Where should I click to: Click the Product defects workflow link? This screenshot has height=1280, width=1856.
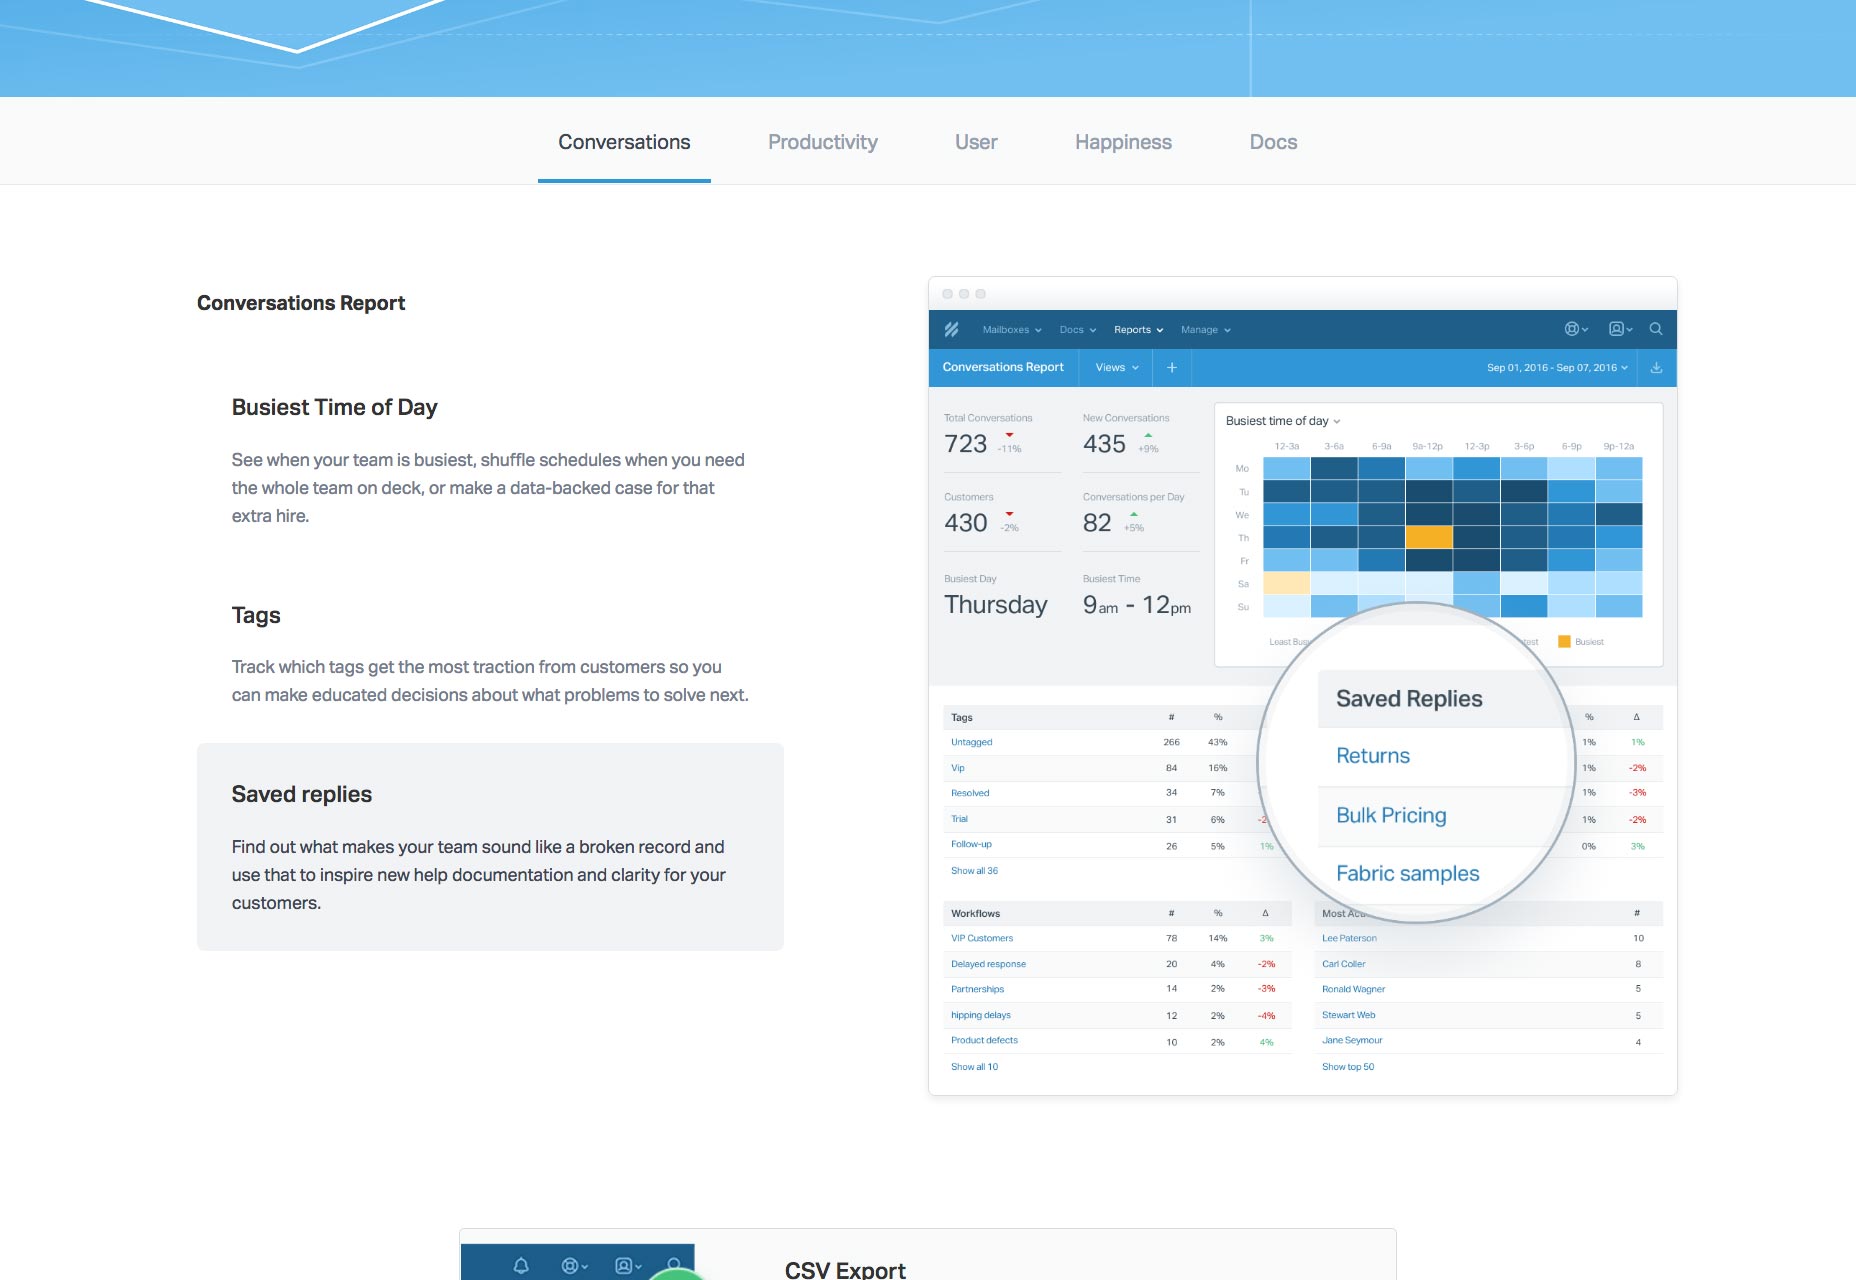point(984,1040)
